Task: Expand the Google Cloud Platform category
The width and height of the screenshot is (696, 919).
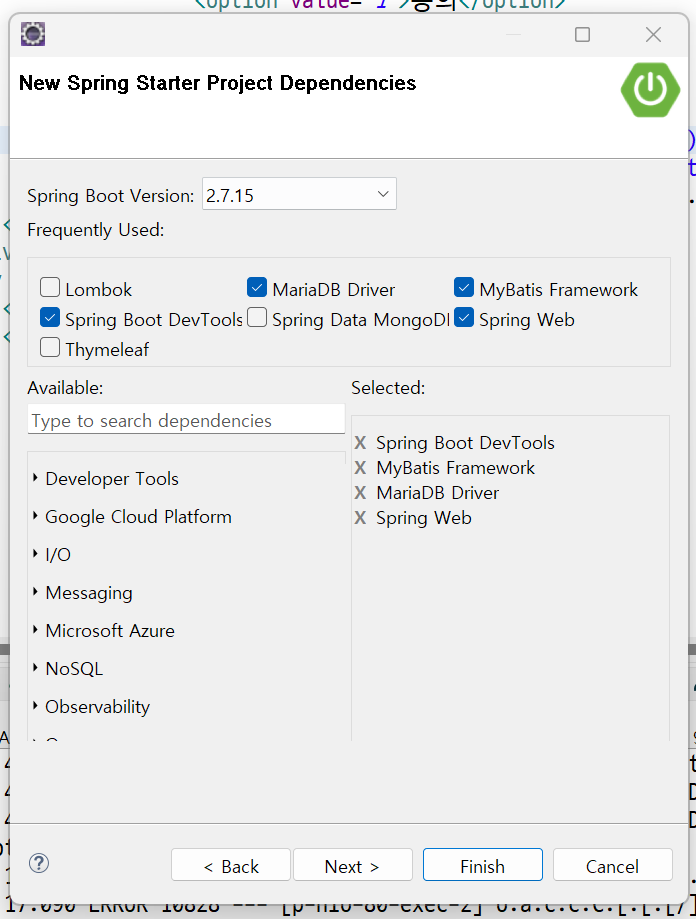Action: (x=35, y=516)
